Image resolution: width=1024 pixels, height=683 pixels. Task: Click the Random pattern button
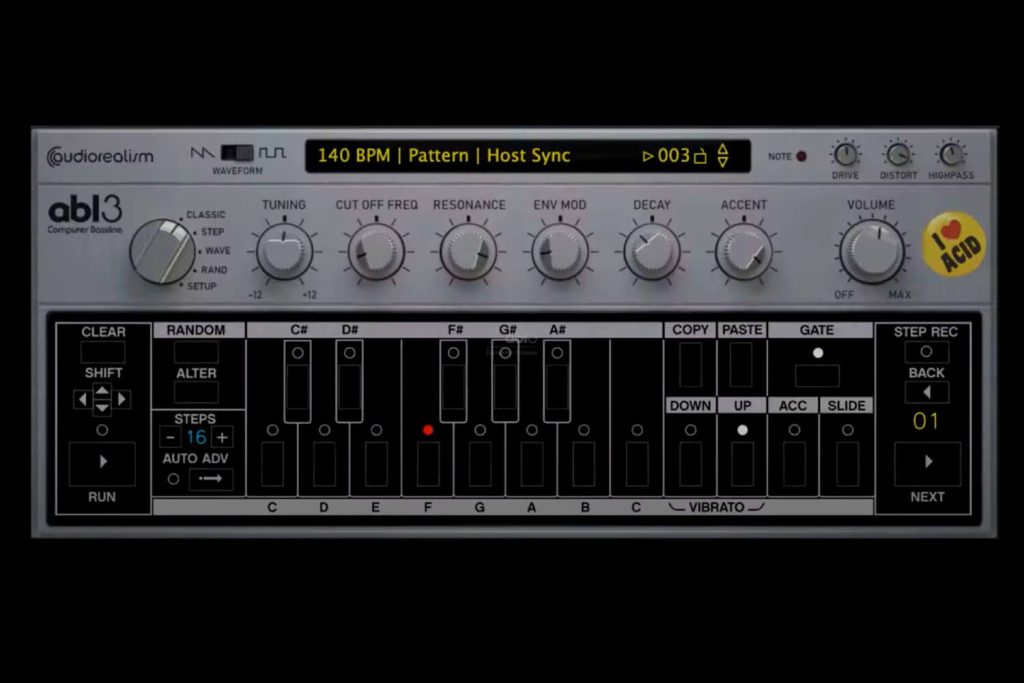pos(196,352)
